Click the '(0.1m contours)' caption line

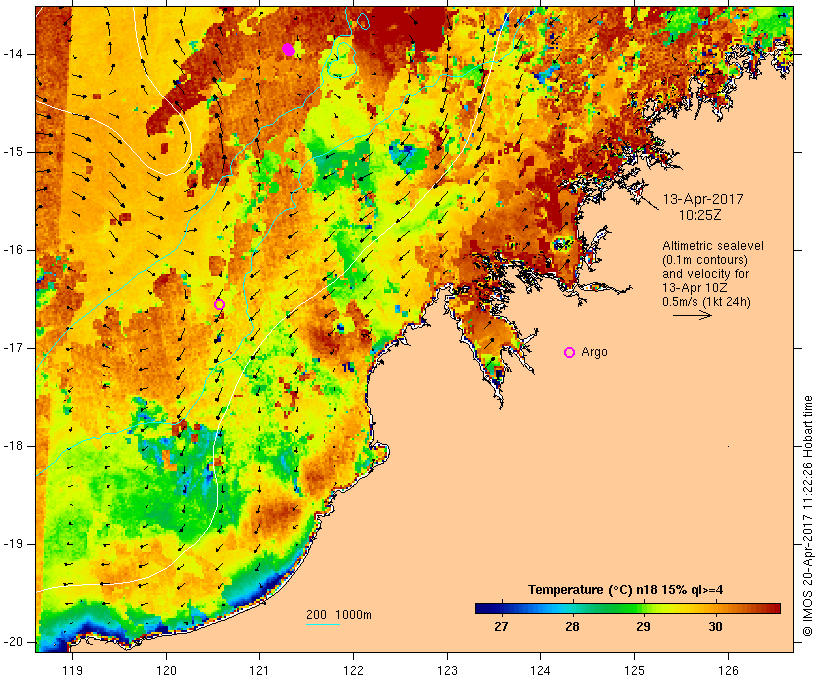point(704,260)
